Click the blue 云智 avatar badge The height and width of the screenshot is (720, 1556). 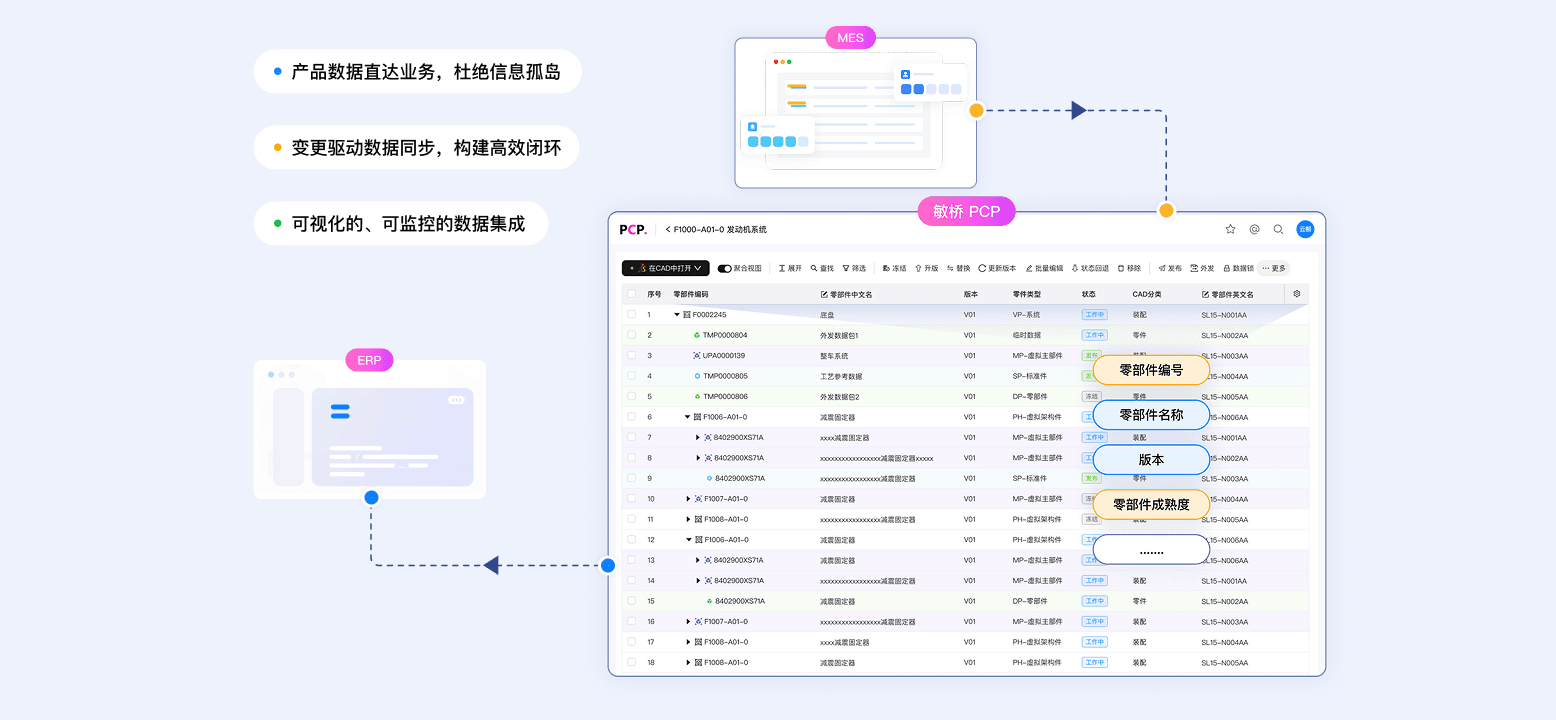click(x=1307, y=229)
